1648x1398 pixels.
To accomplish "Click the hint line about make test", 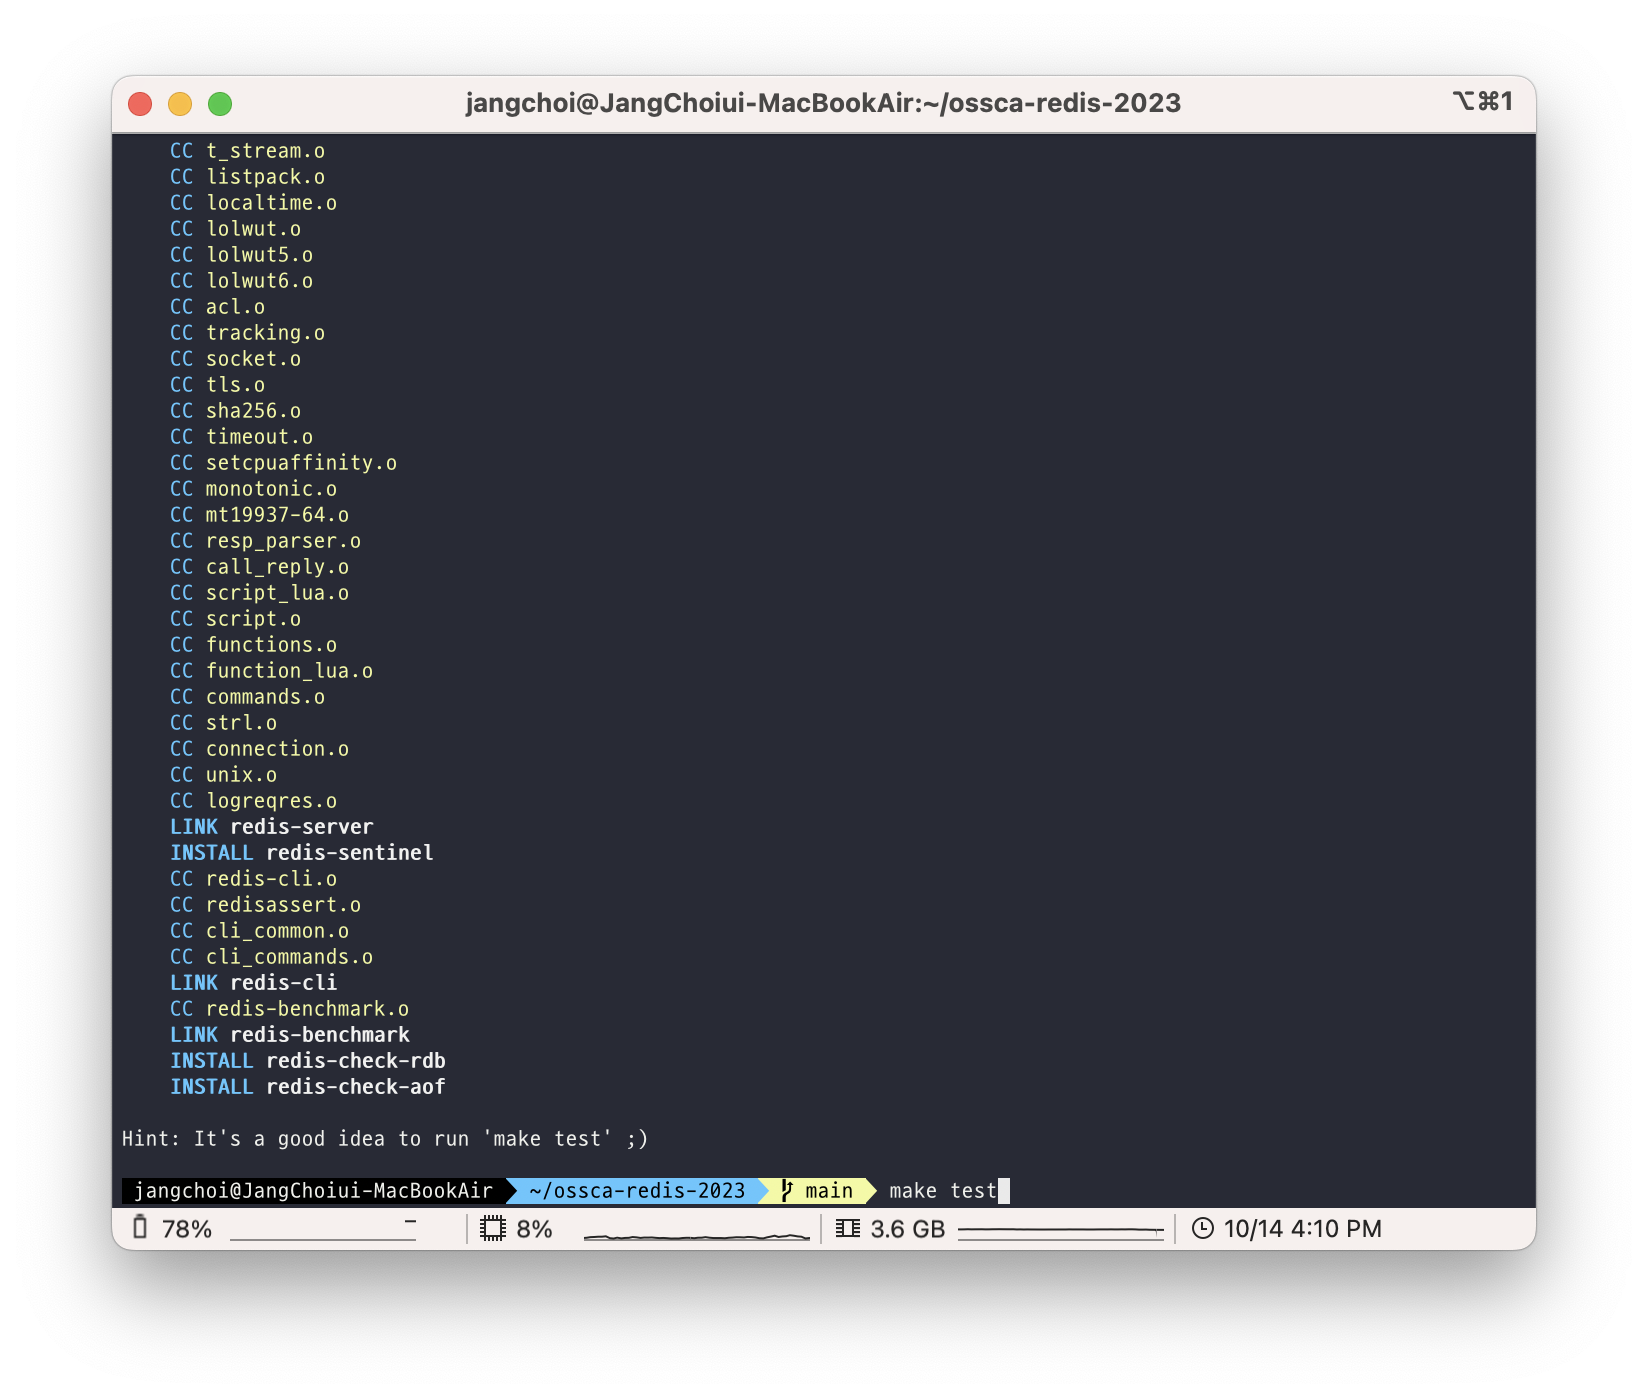I will [385, 1138].
